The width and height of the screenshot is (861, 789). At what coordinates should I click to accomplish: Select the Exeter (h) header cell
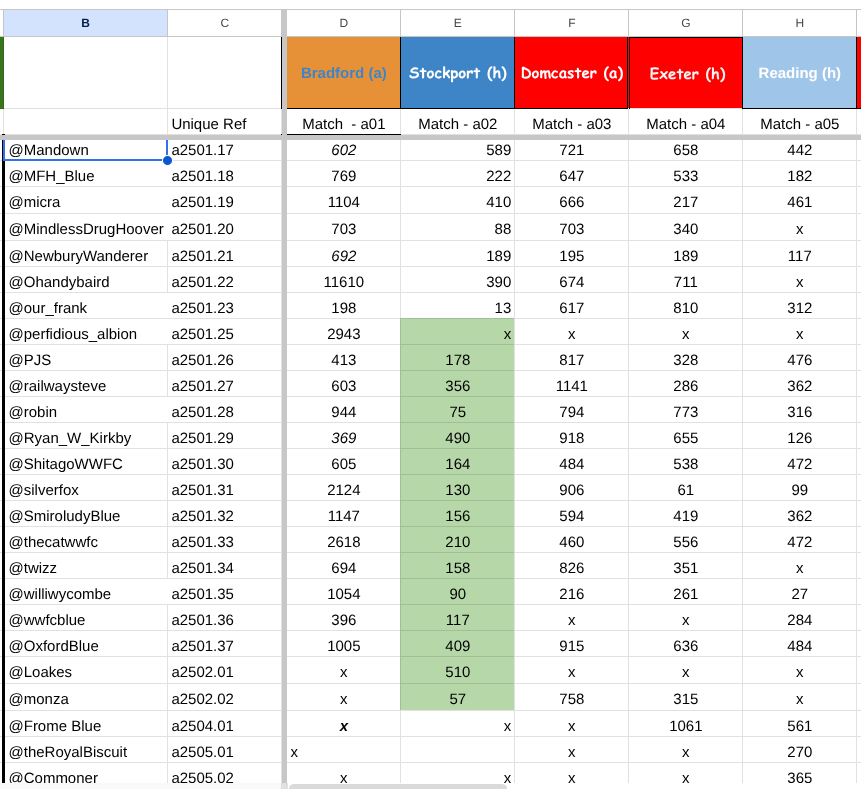pyautogui.click(x=685, y=73)
